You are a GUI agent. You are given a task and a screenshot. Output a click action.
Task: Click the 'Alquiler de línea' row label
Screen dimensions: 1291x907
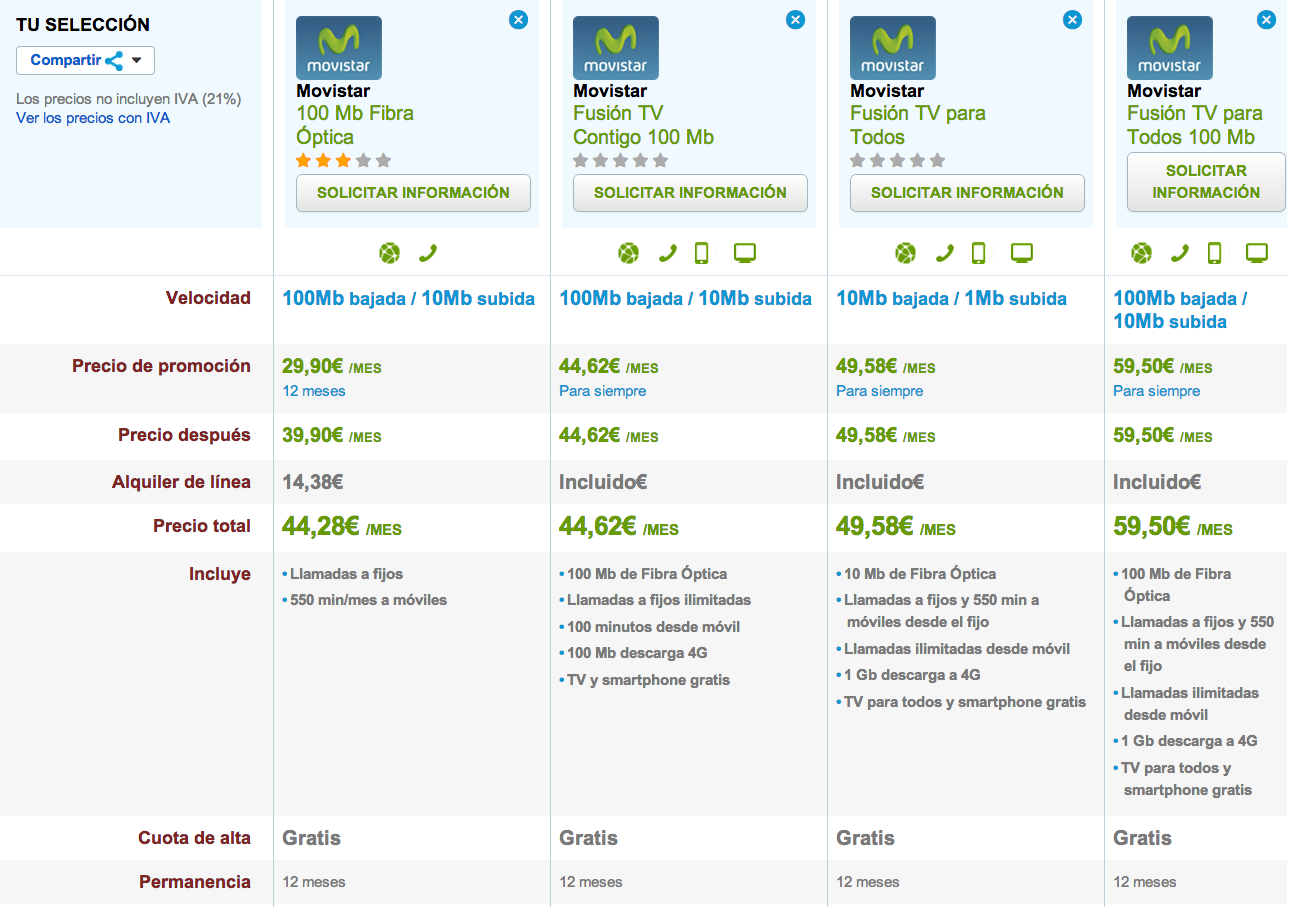181,482
